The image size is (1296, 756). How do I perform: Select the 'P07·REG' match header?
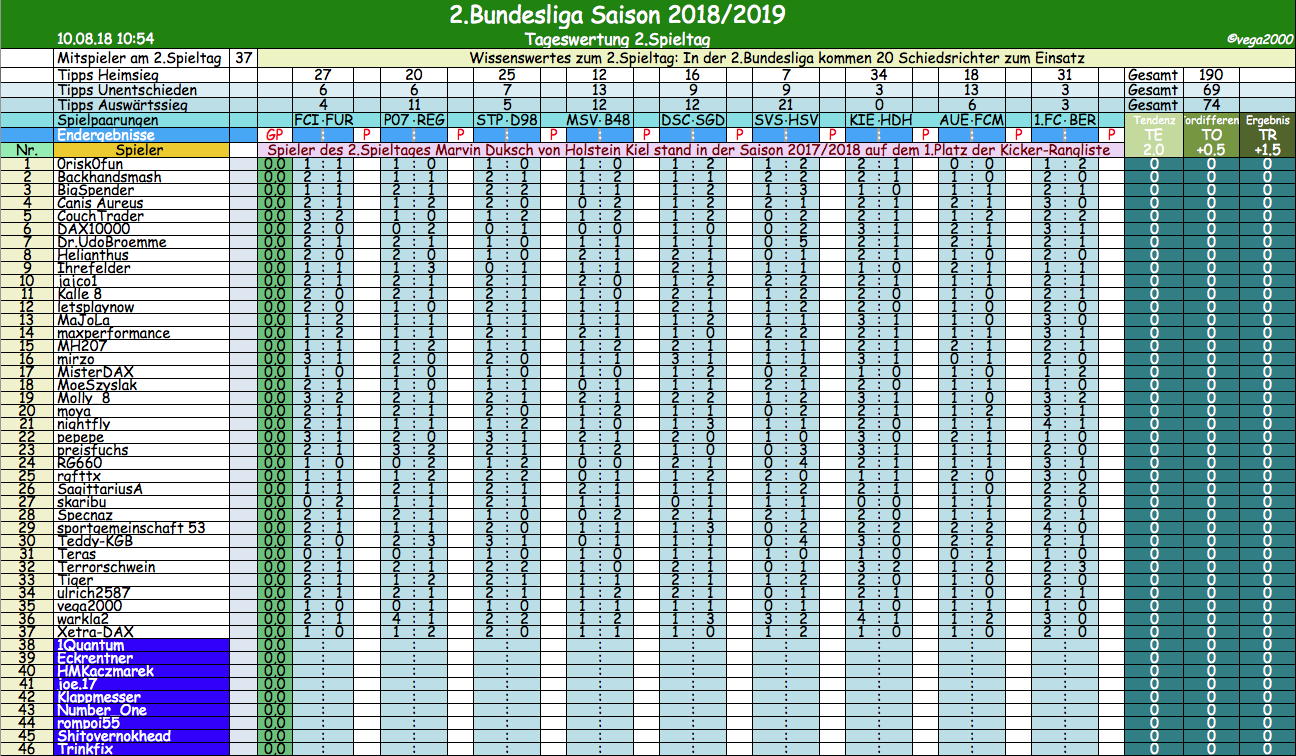tap(414, 119)
